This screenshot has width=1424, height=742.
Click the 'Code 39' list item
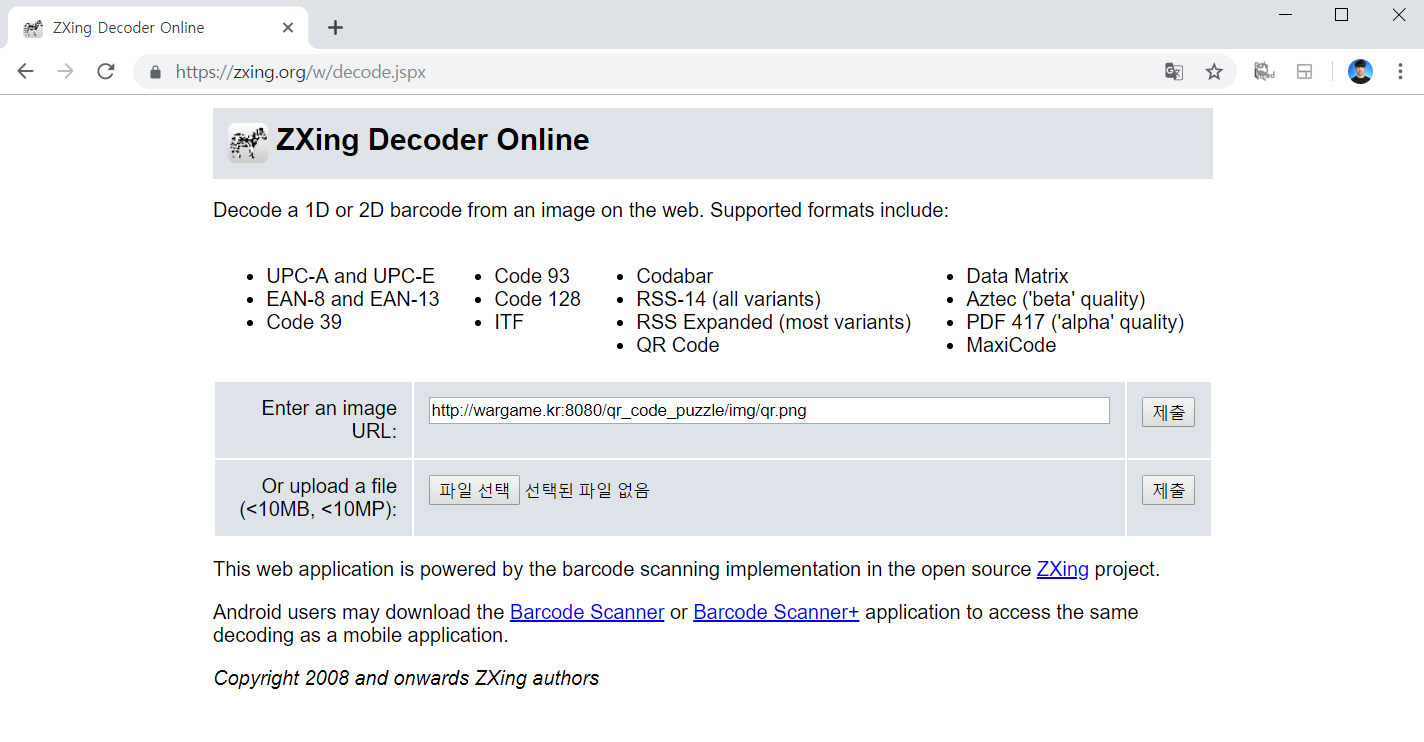304,322
